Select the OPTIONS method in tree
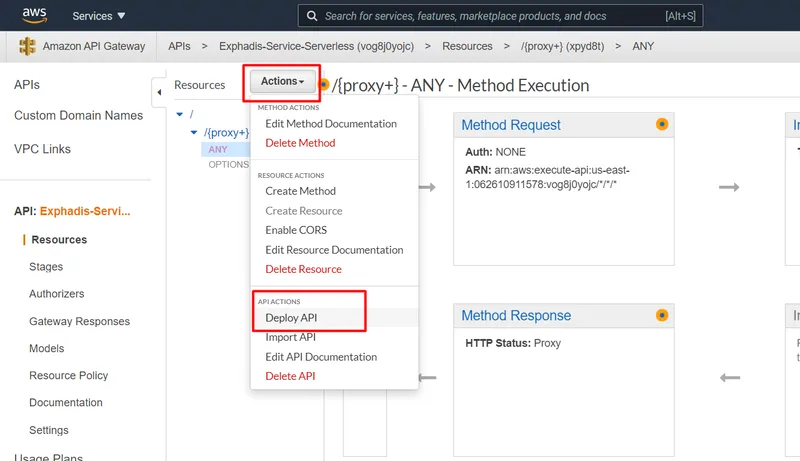The image size is (800, 461). point(229,164)
